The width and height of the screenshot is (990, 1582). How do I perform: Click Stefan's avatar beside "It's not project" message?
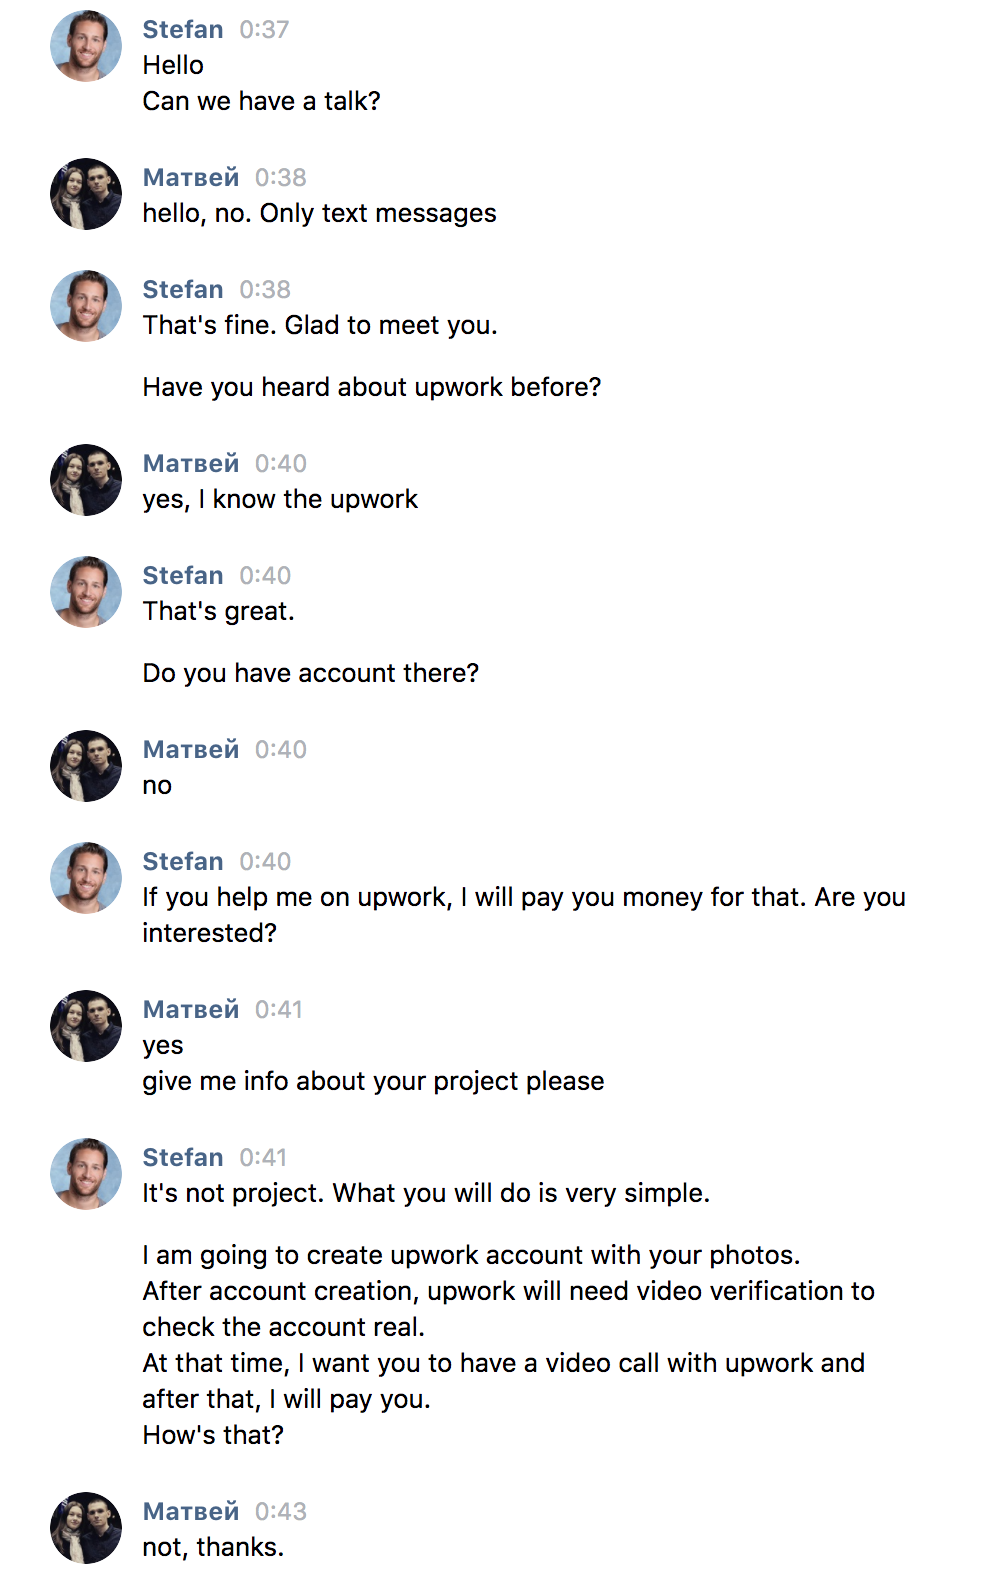pyautogui.click(x=86, y=1174)
